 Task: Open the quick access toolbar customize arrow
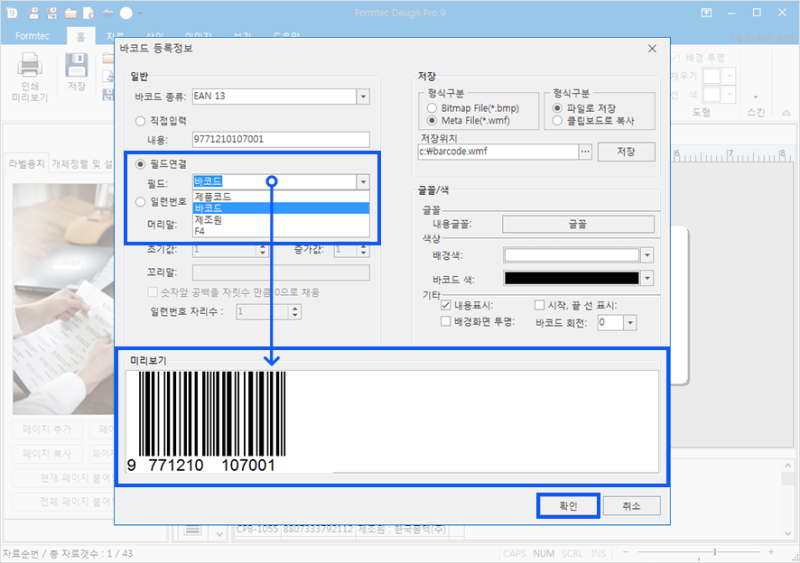[140, 13]
